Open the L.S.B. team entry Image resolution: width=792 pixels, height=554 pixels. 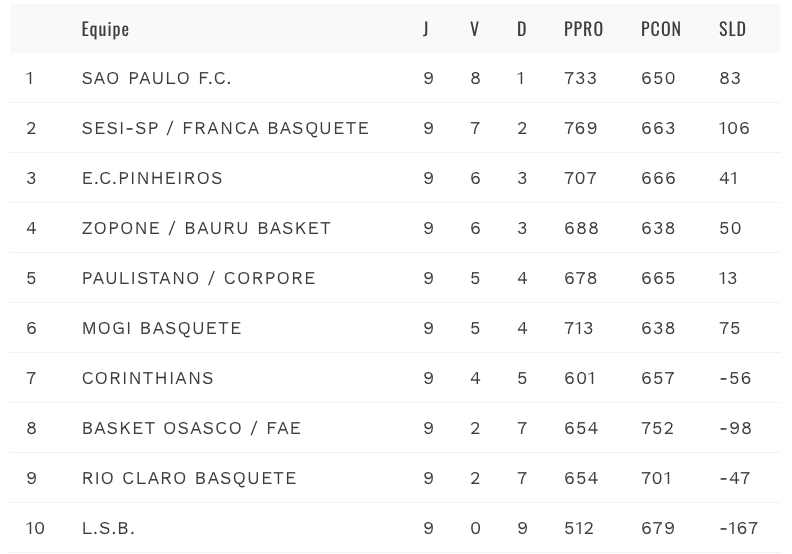point(108,528)
